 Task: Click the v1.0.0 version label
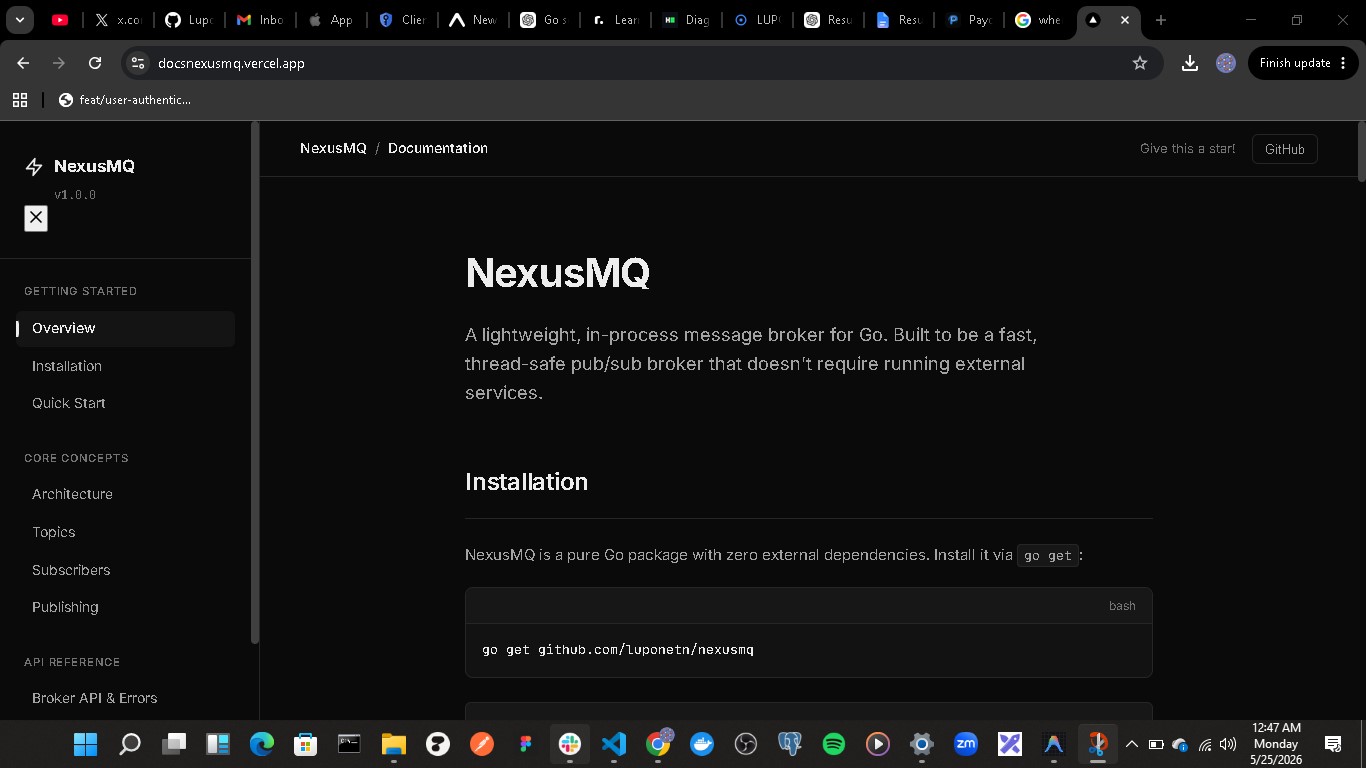(75, 195)
